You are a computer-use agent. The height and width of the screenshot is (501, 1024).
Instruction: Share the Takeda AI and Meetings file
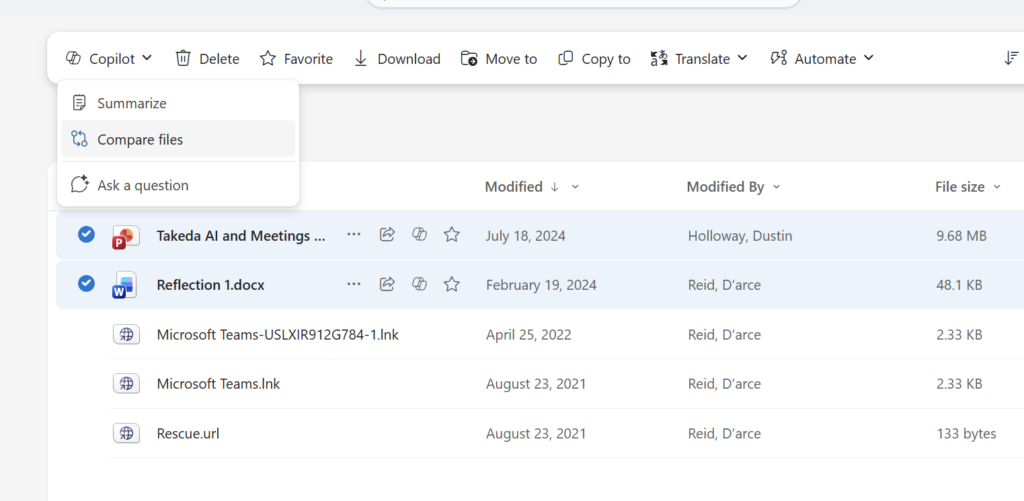(x=387, y=234)
